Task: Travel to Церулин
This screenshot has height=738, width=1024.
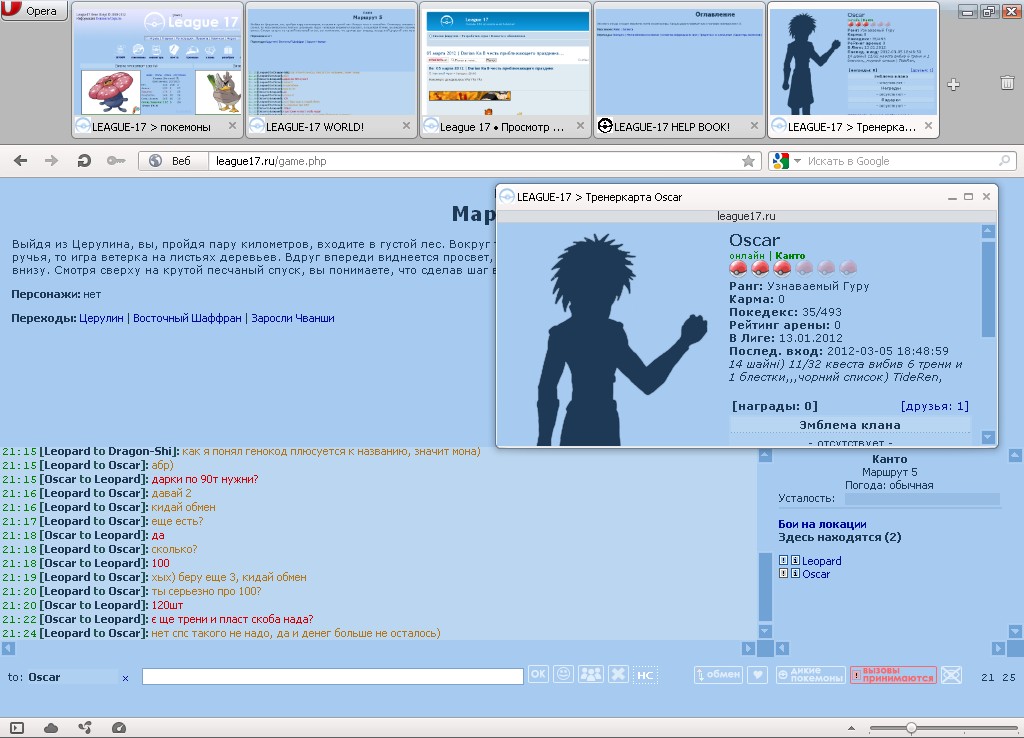Action: pyautogui.click(x=101, y=318)
